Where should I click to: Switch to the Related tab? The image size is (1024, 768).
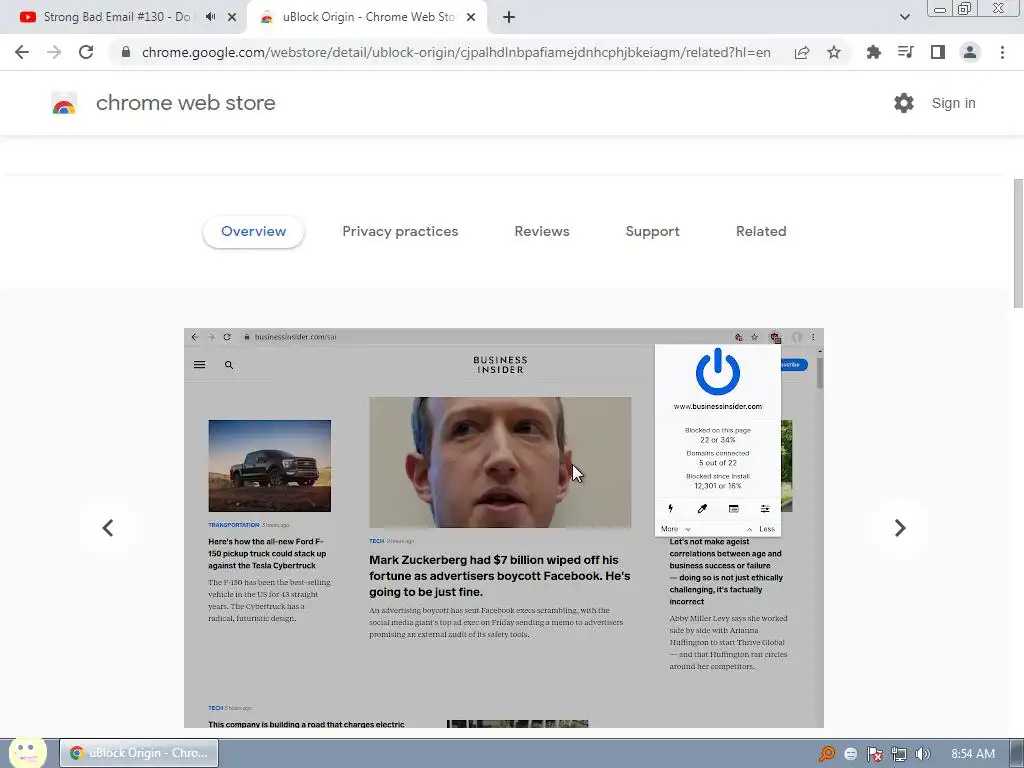(x=761, y=231)
